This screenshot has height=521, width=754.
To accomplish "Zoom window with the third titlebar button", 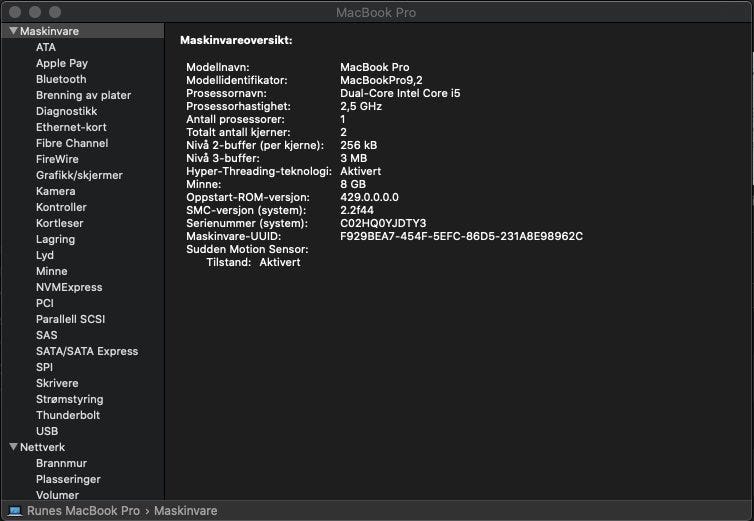I will pyautogui.click(x=55, y=12).
